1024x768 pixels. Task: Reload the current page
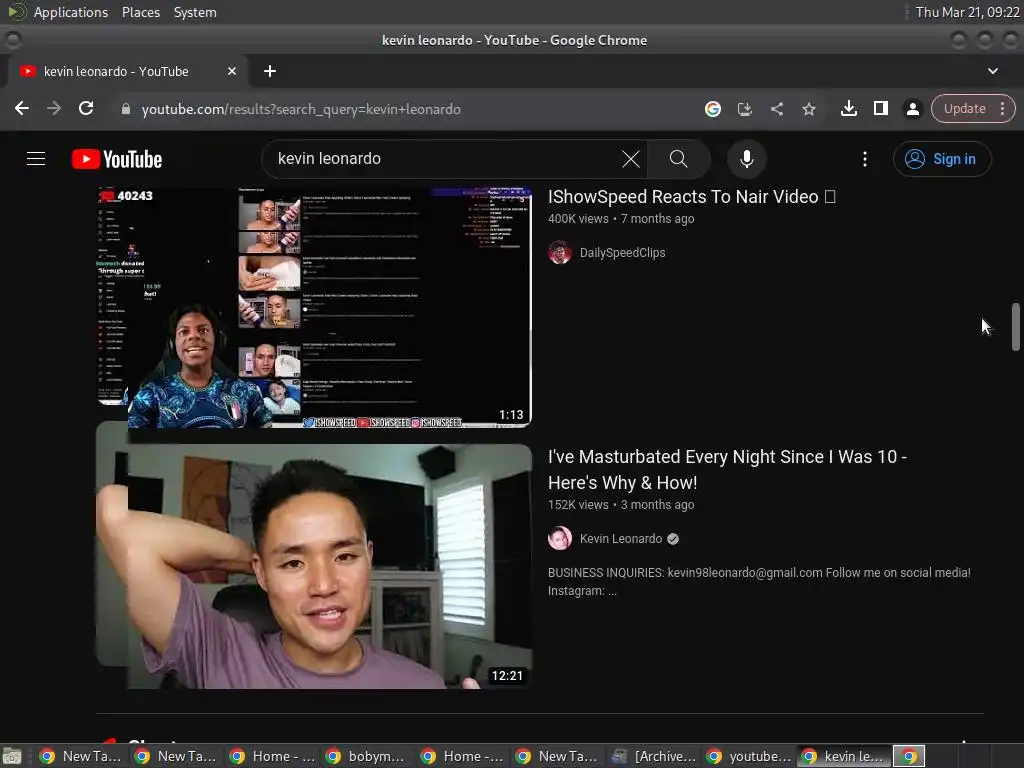click(86, 108)
